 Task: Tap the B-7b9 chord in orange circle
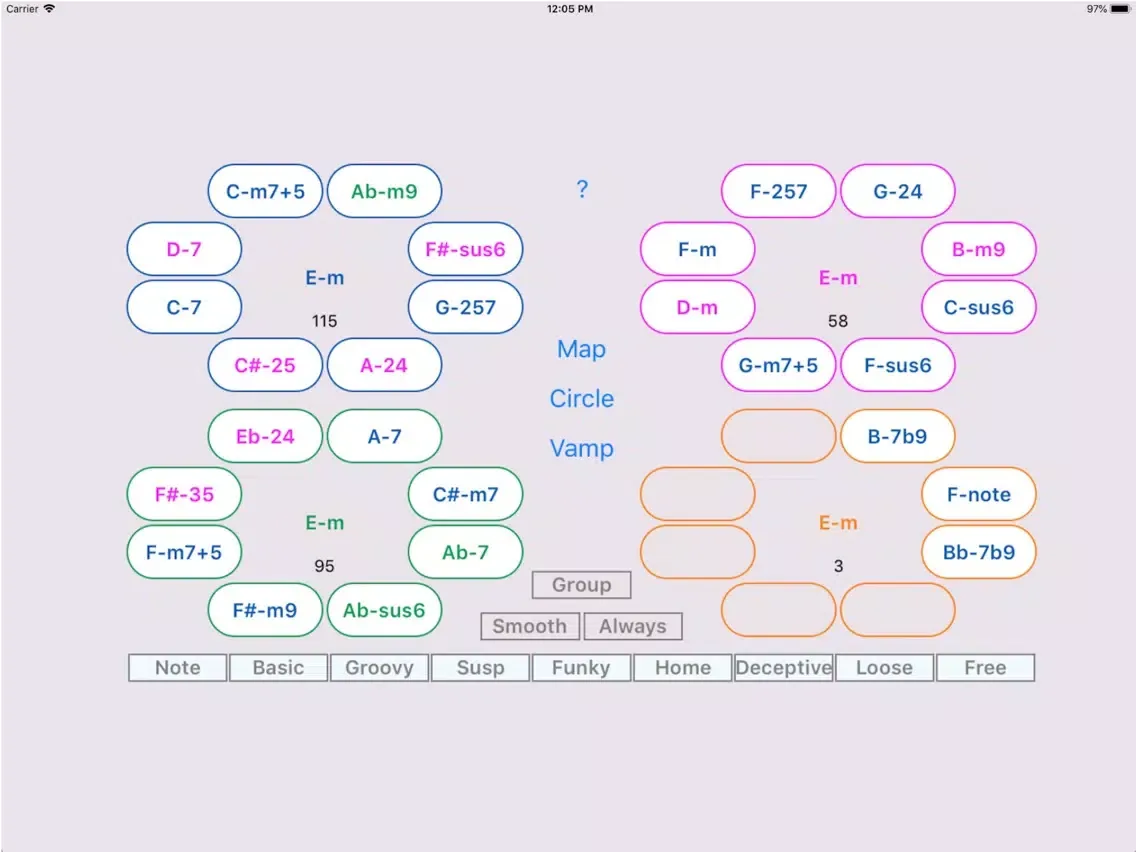pyautogui.click(x=898, y=436)
